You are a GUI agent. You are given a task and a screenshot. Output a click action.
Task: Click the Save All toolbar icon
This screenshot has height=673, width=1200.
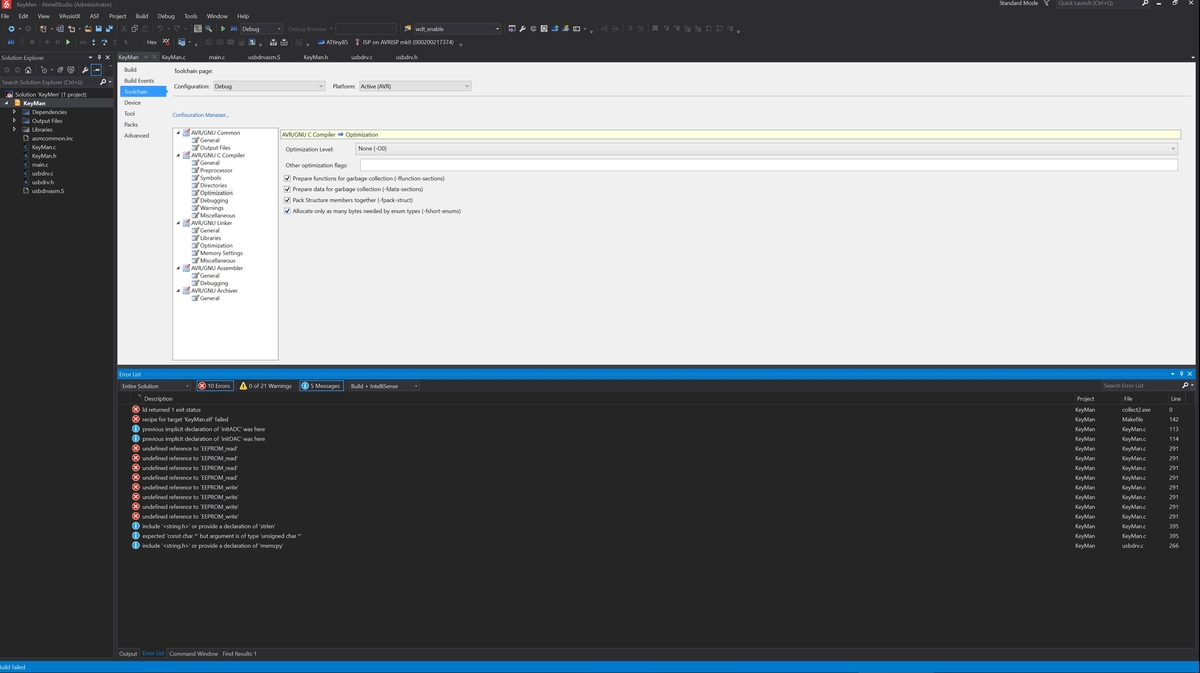coord(109,28)
